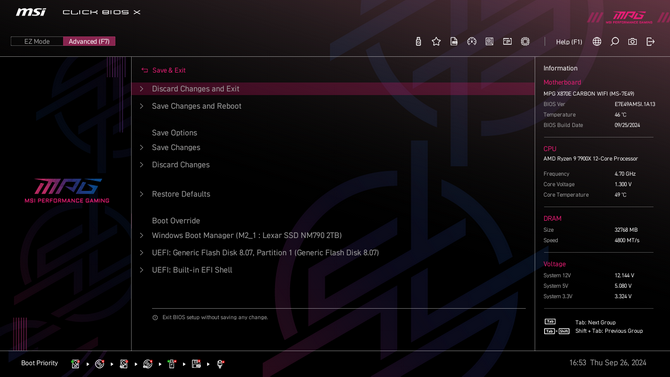Screen dimensions: 670x377
Task: Click the System 12V value 12.144 V
Action: [x=624, y=276]
